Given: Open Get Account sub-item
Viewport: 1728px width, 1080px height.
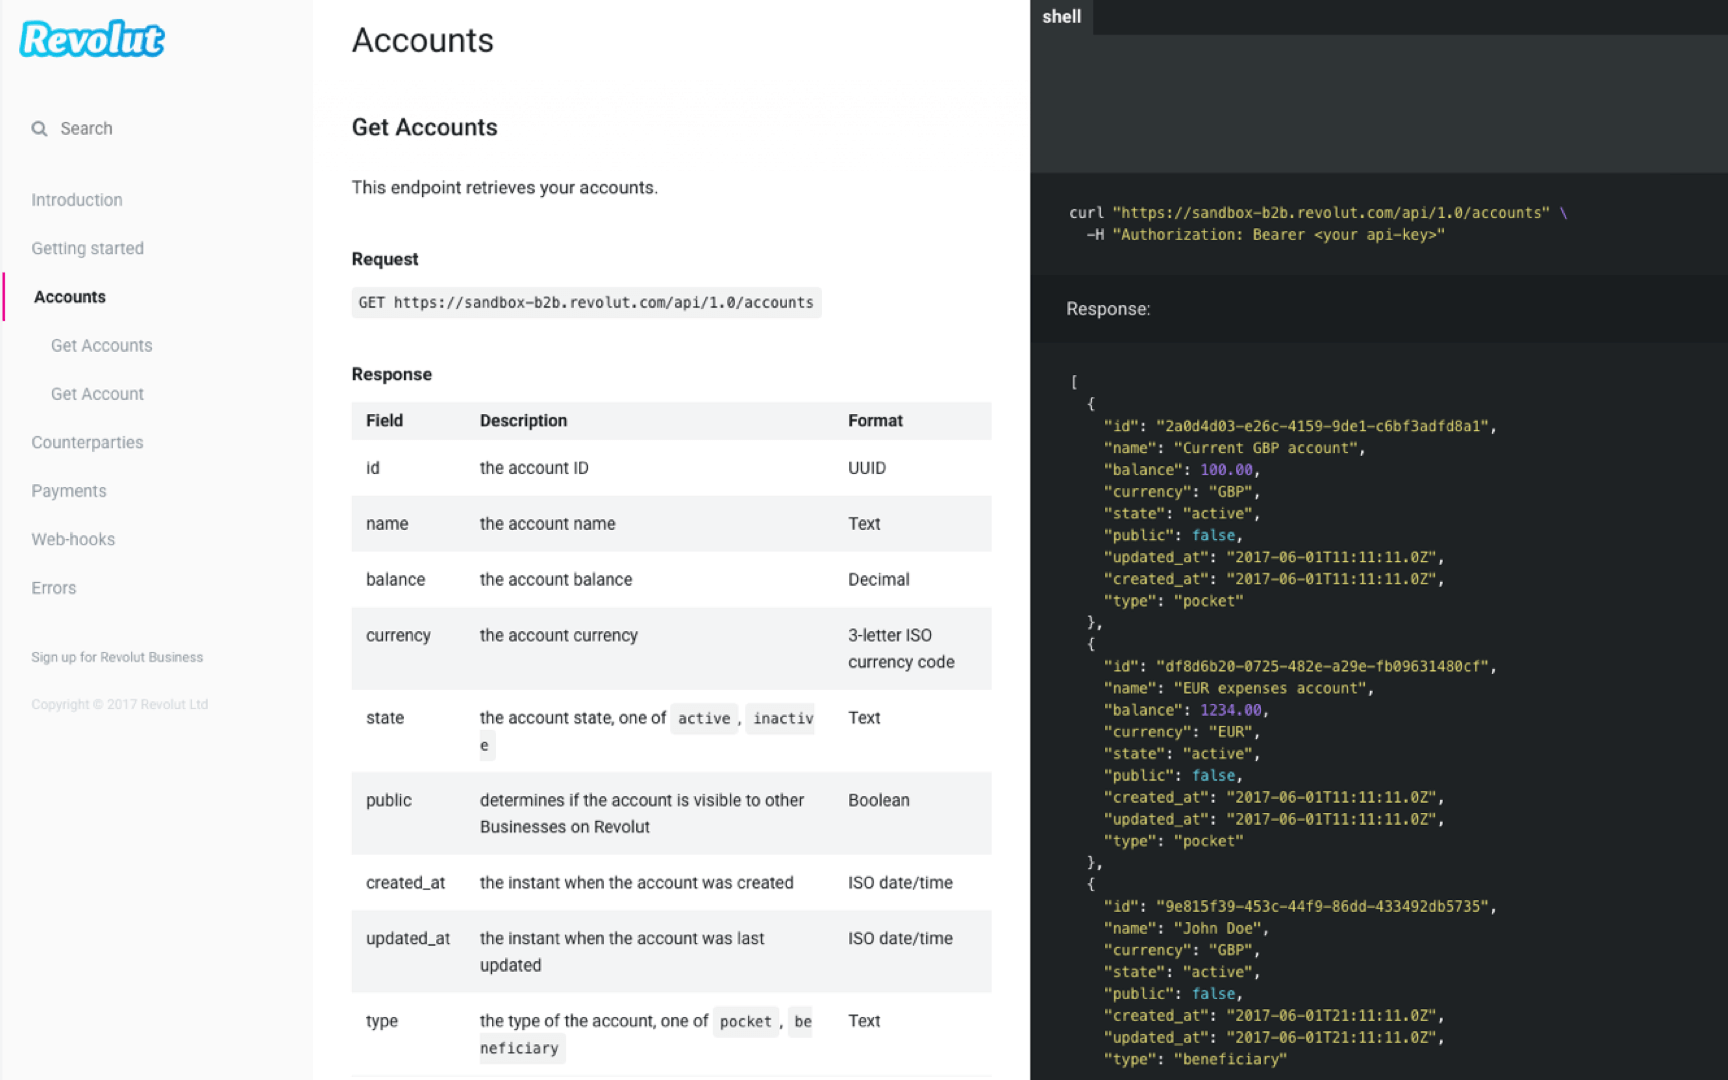Looking at the screenshot, I should [x=97, y=394].
